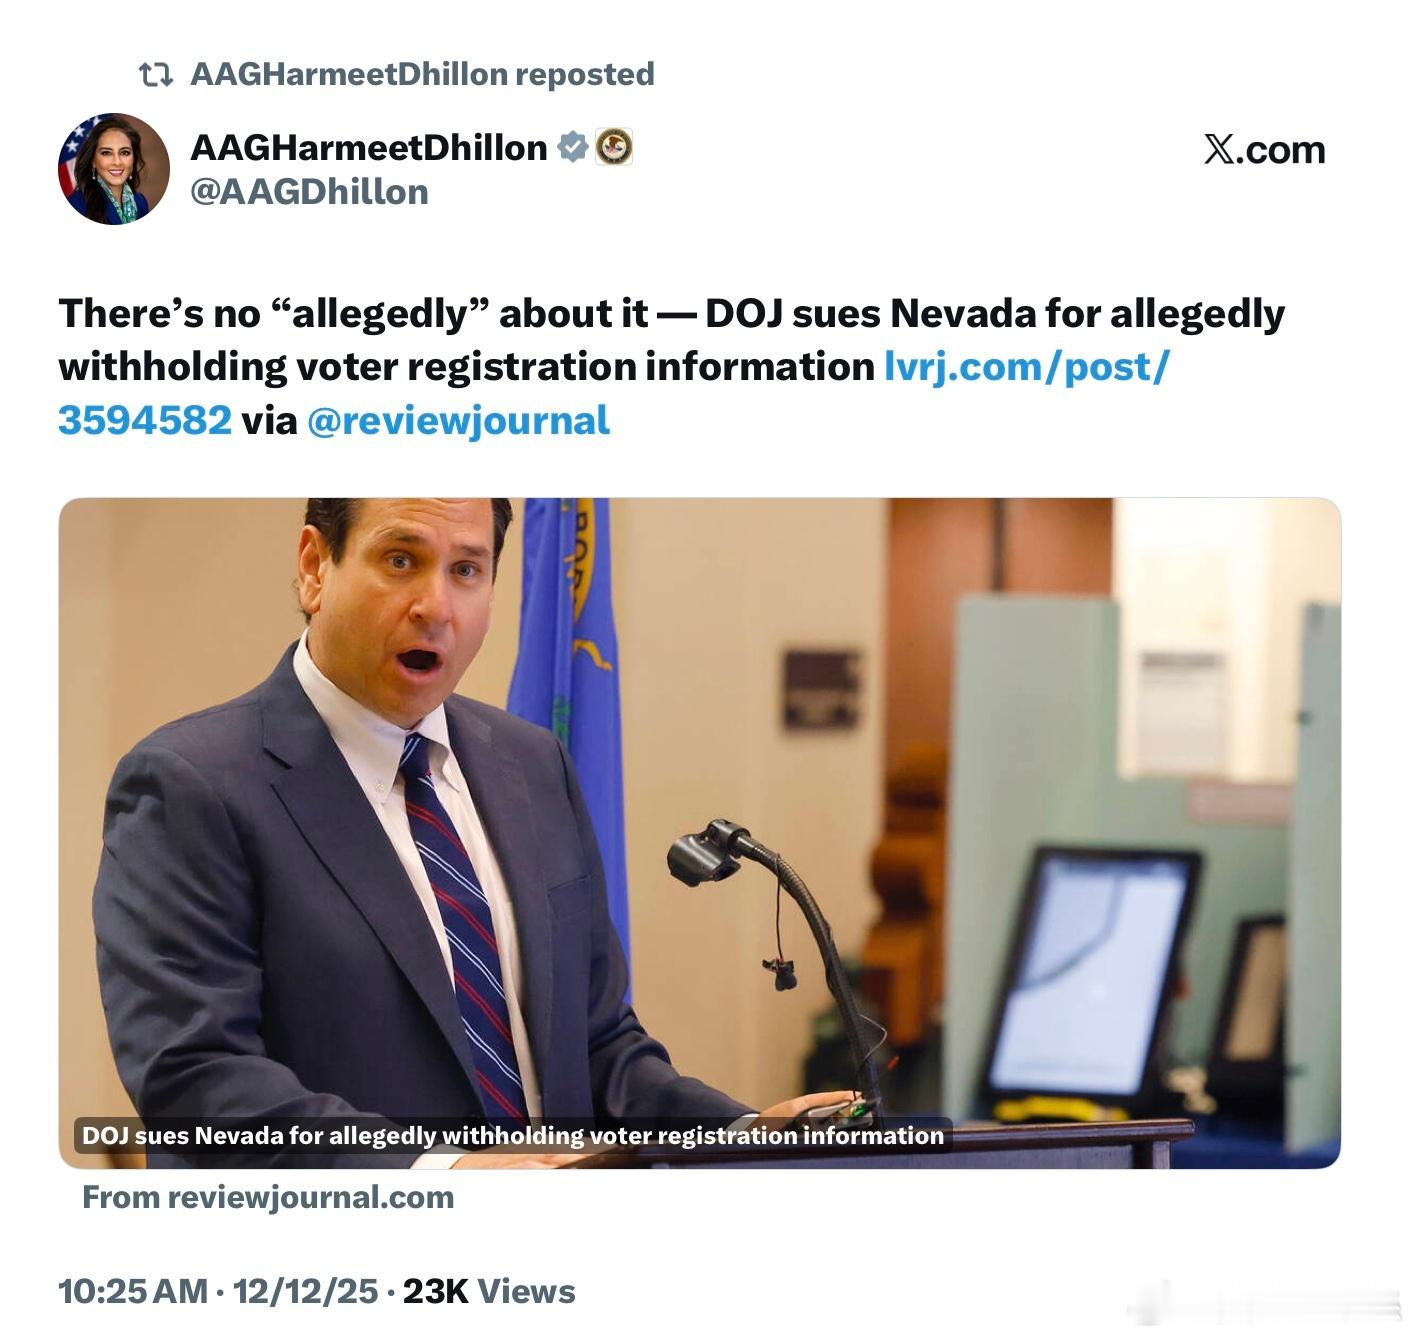View the 23K Views count
1414x1339 pixels.
[x=489, y=1292]
